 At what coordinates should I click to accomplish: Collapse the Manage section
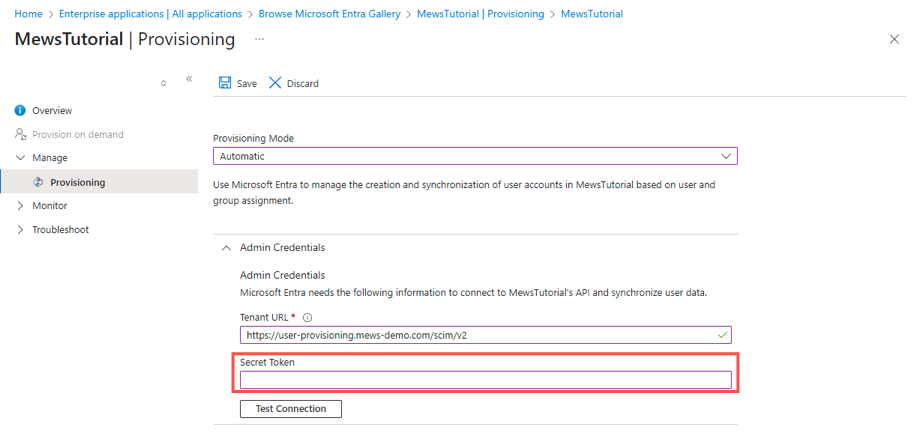[x=21, y=158]
